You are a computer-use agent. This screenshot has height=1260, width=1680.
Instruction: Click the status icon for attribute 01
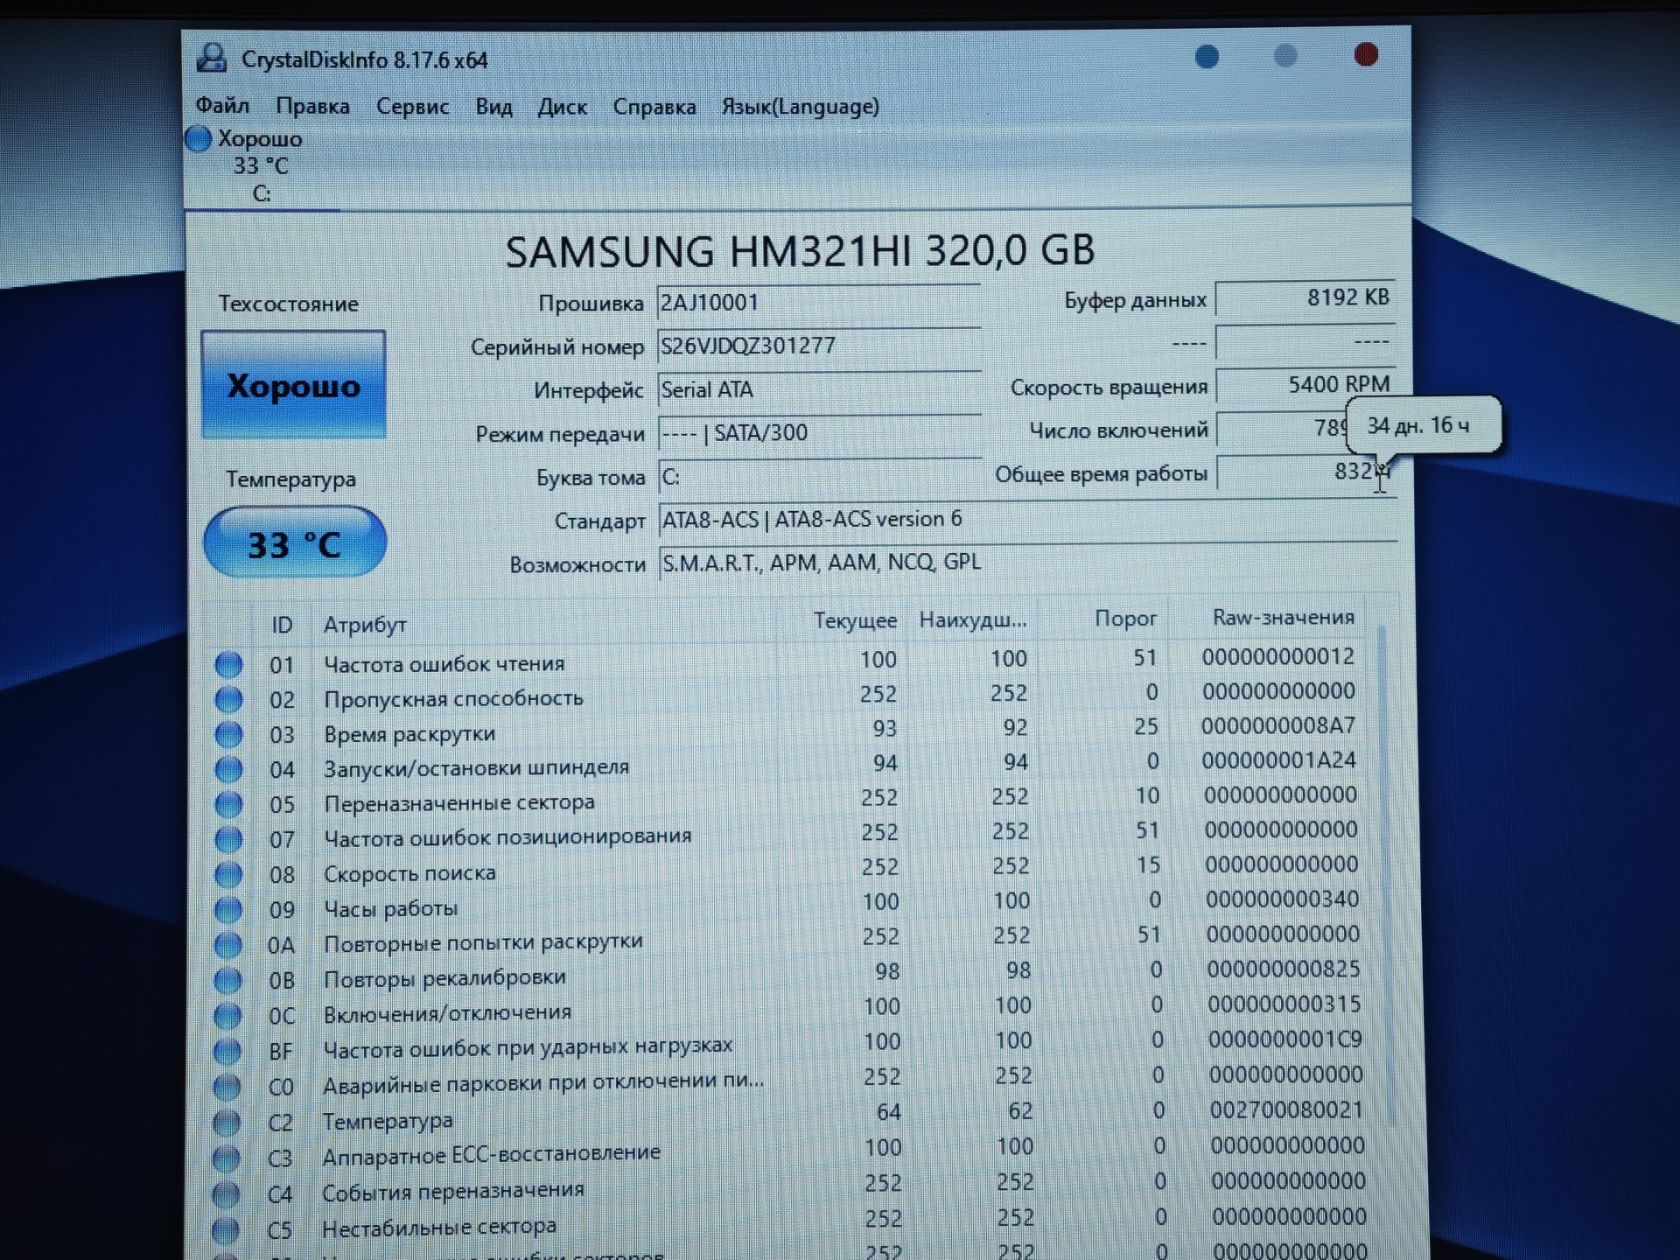point(229,664)
